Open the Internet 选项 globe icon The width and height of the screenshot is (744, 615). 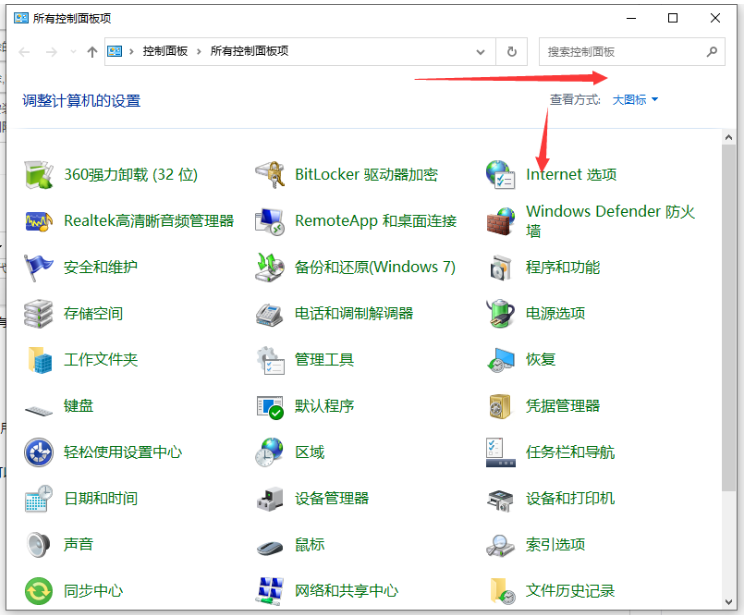point(501,175)
